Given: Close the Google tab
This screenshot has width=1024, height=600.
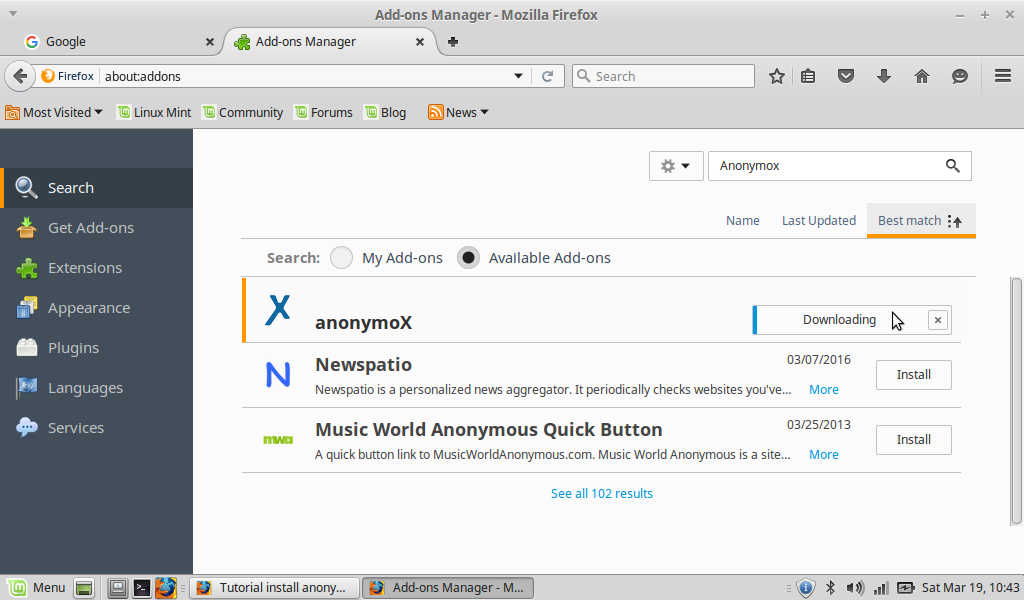Looking at the screenshot, I should (210, 42).
